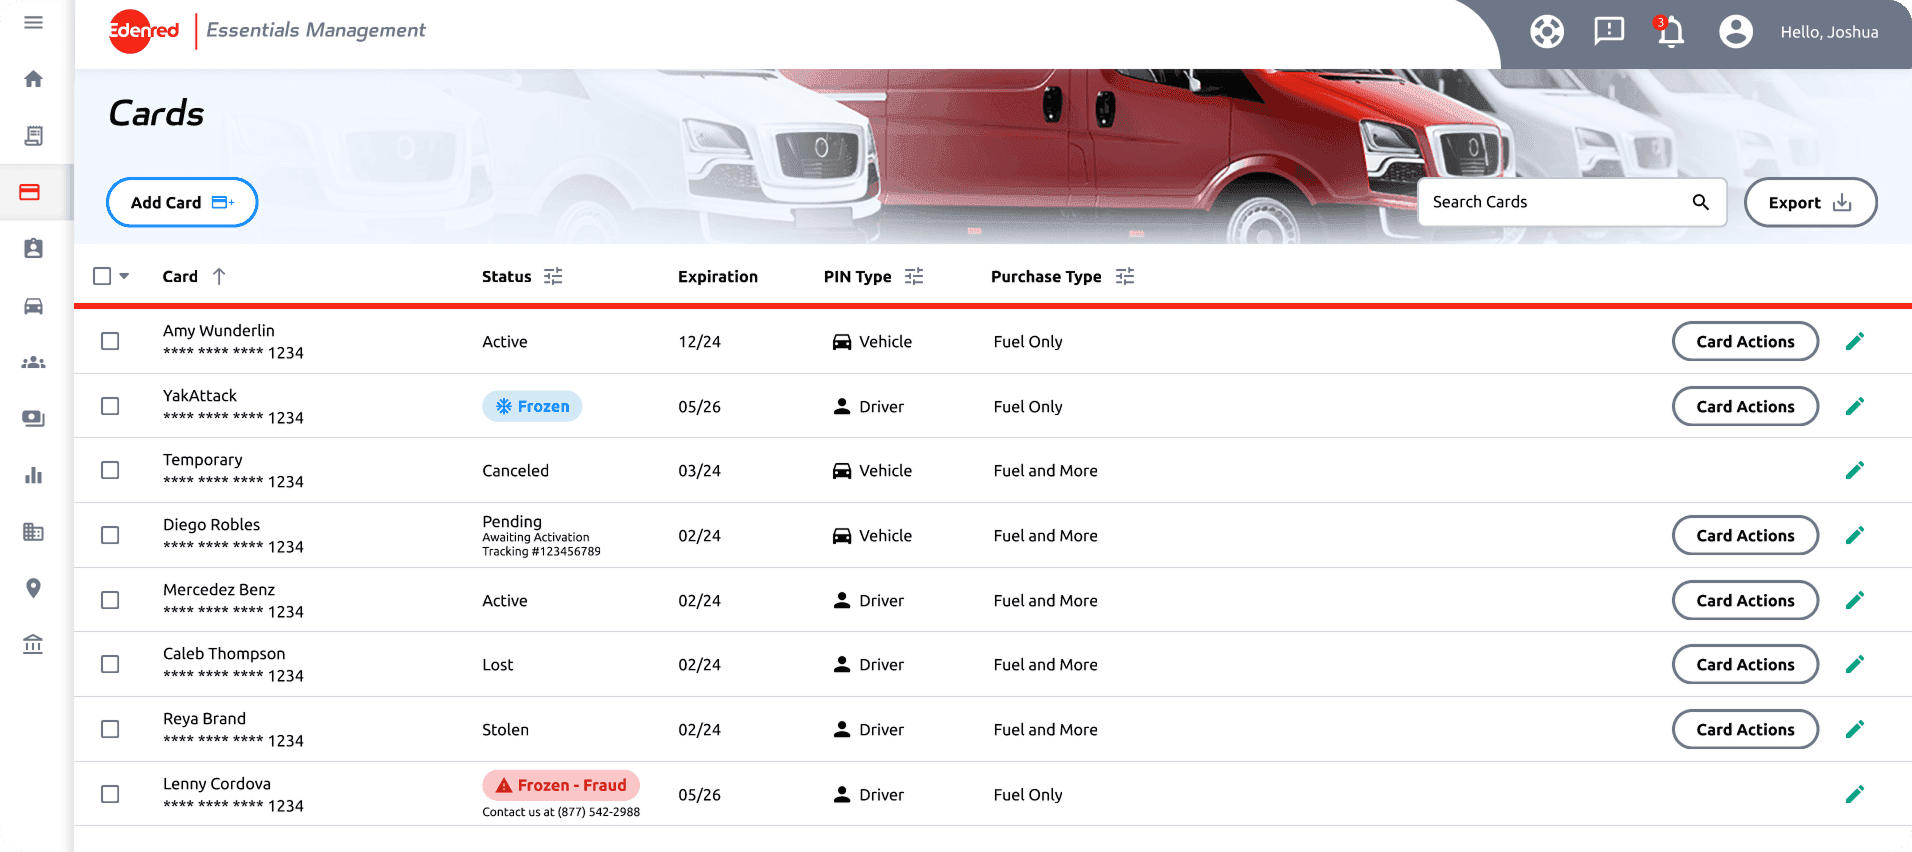
Task: Open the notifications bell icon
Action: click(1670, 31)
